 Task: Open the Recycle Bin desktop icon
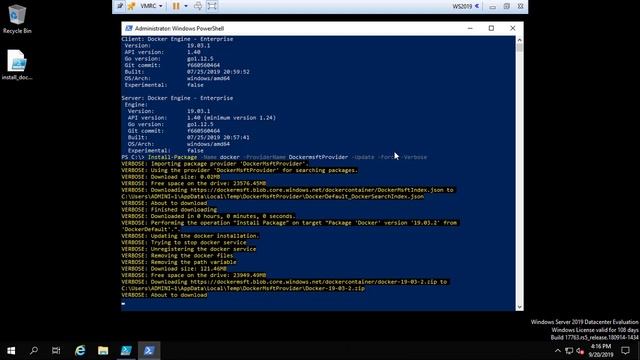[17, 19]
